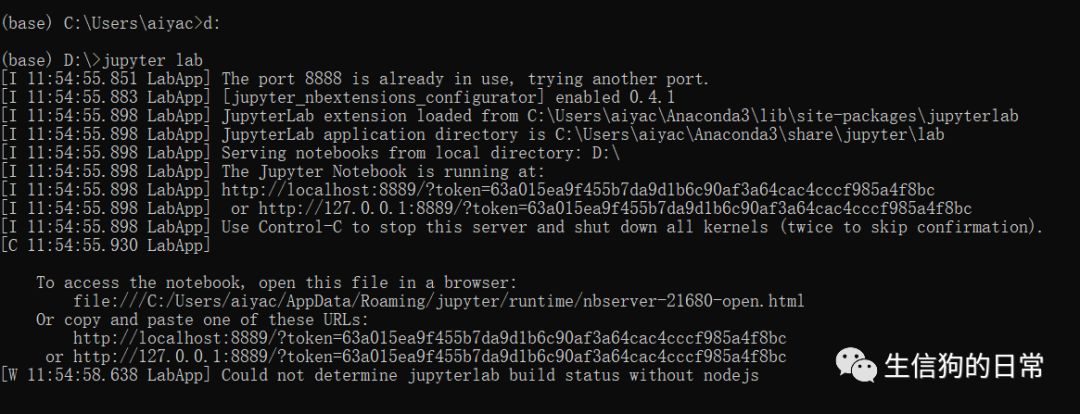Open the nbserver-21680-open.html file path link
This screenshot has height=414, width=1080.
pyautogui.click(x=439, y=301)
